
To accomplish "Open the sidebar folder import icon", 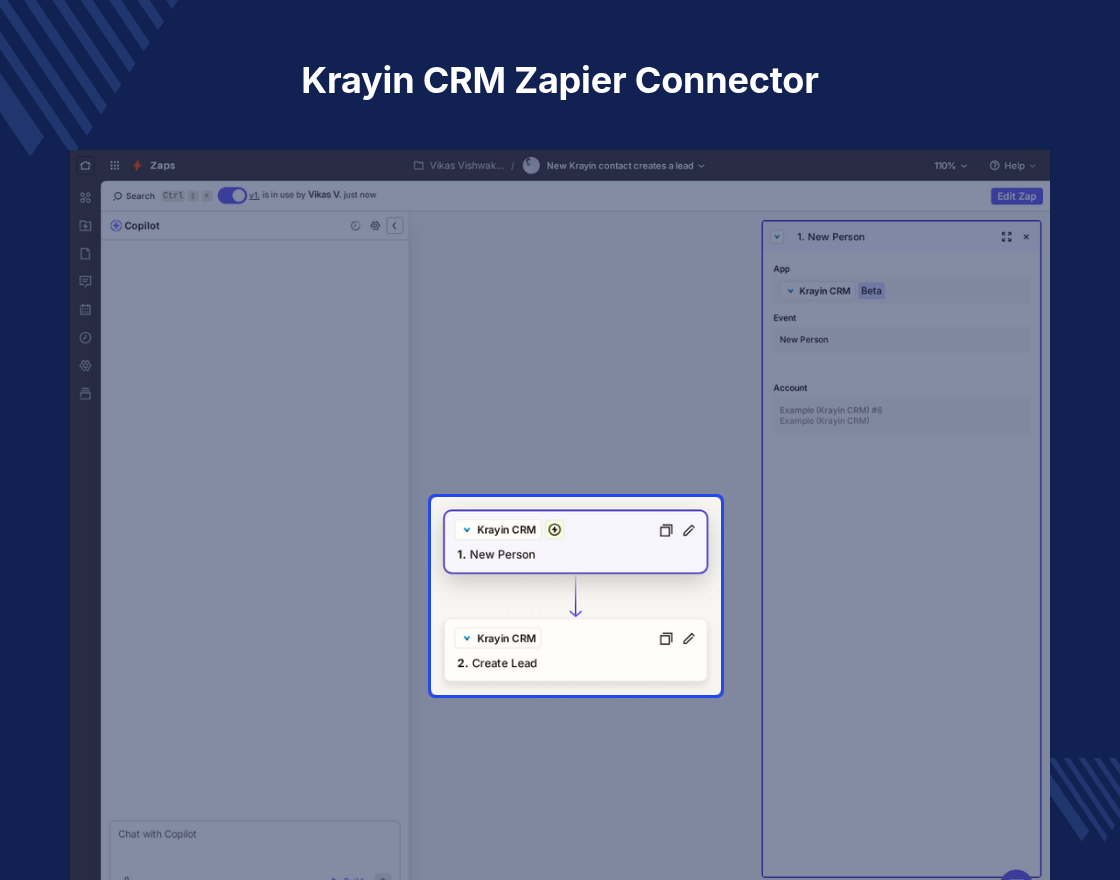I will [85, 226].
